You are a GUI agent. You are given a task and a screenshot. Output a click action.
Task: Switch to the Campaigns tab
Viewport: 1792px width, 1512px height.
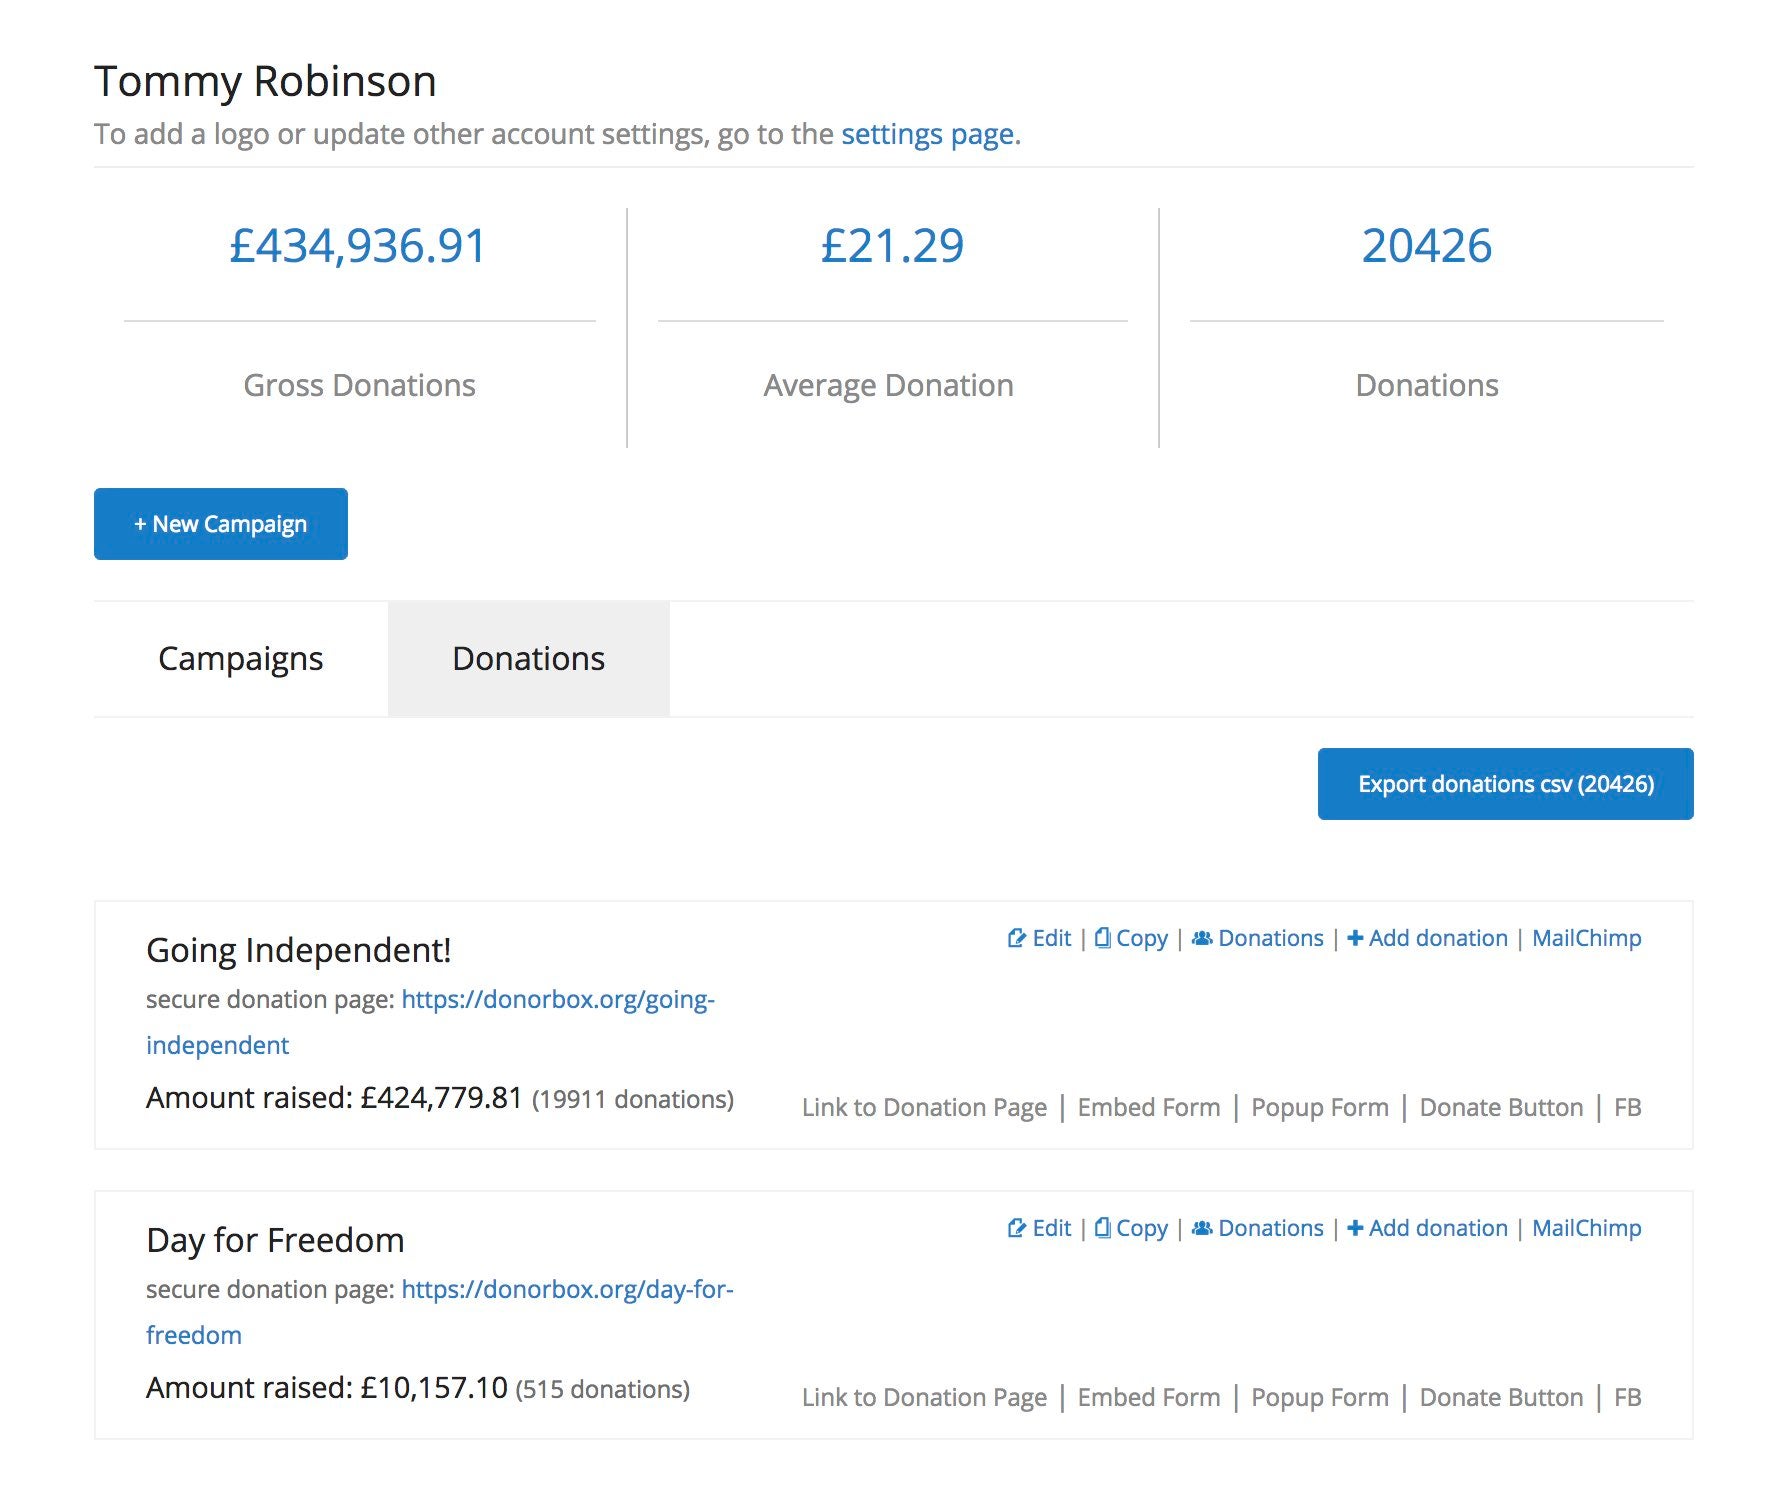pyautogui.click(x=239, y=658)
